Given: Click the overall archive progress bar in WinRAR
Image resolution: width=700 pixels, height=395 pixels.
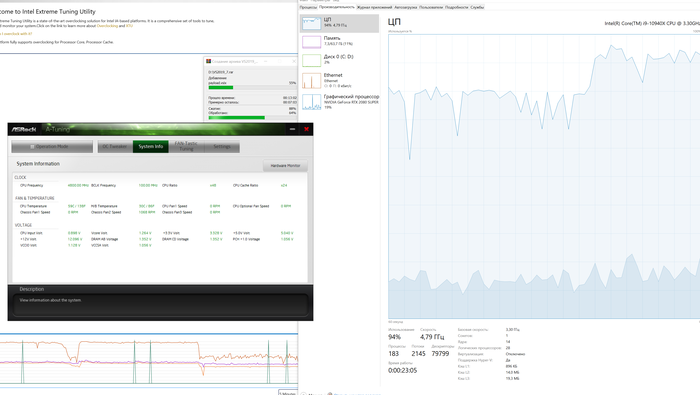Looking at the screenshot, I should [252, 117].
